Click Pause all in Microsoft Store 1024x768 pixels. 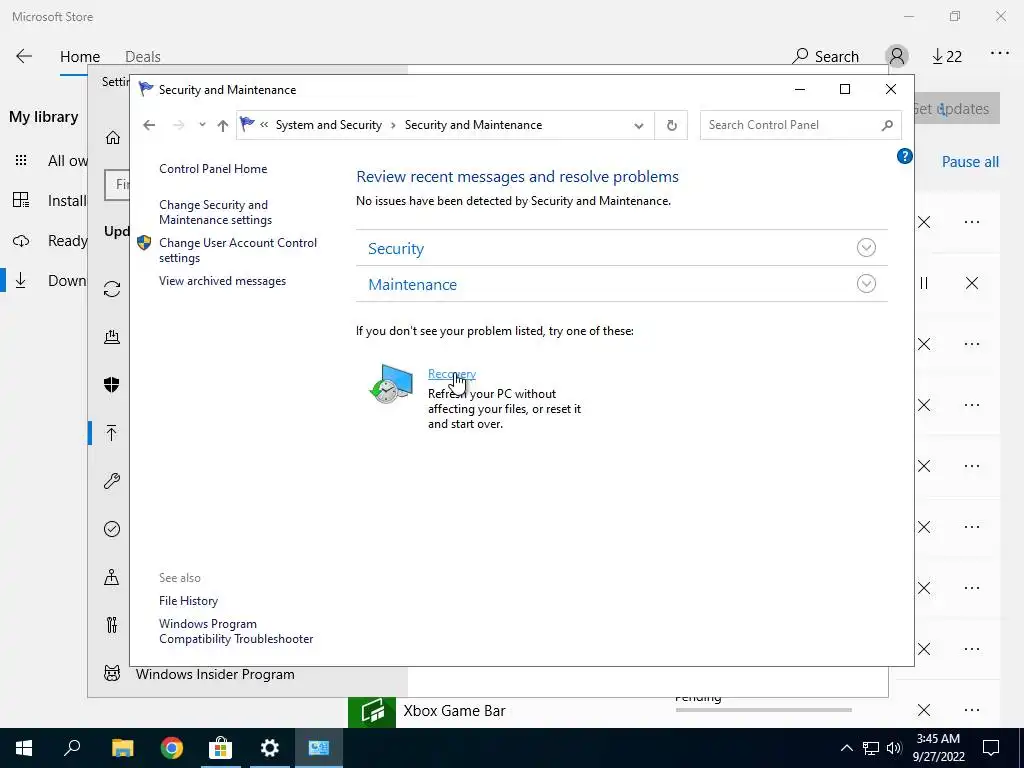point(970,161)
